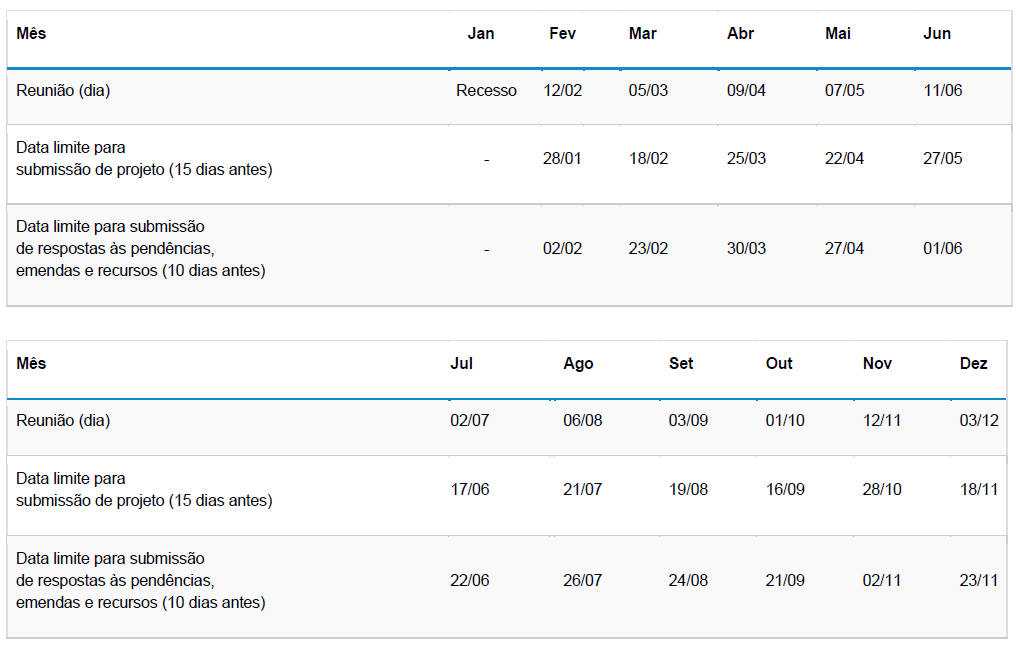The width and height of the screenshot is (1016, 648).
Task: Click the Jun column header
Action: 937,34
